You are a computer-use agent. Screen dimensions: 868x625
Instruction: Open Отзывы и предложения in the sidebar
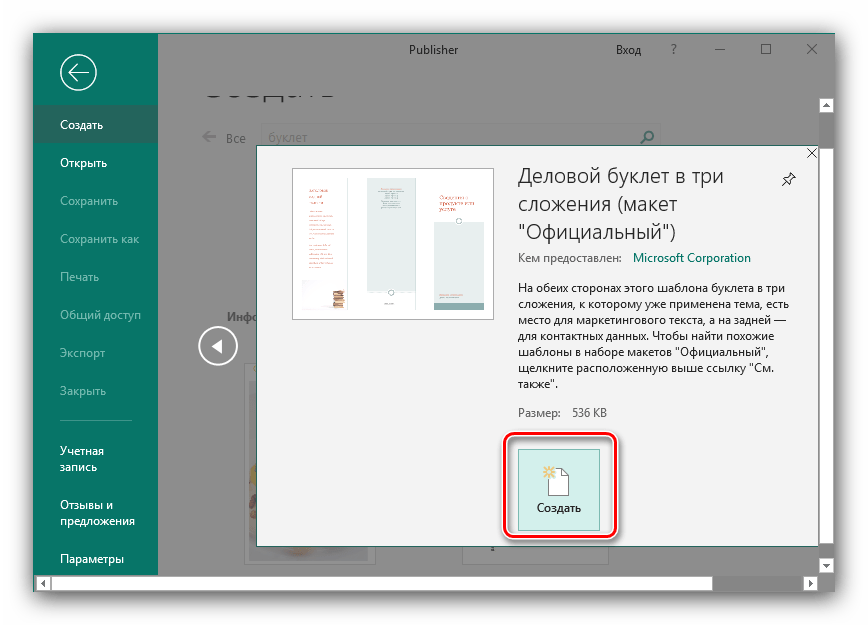[95, 513]
